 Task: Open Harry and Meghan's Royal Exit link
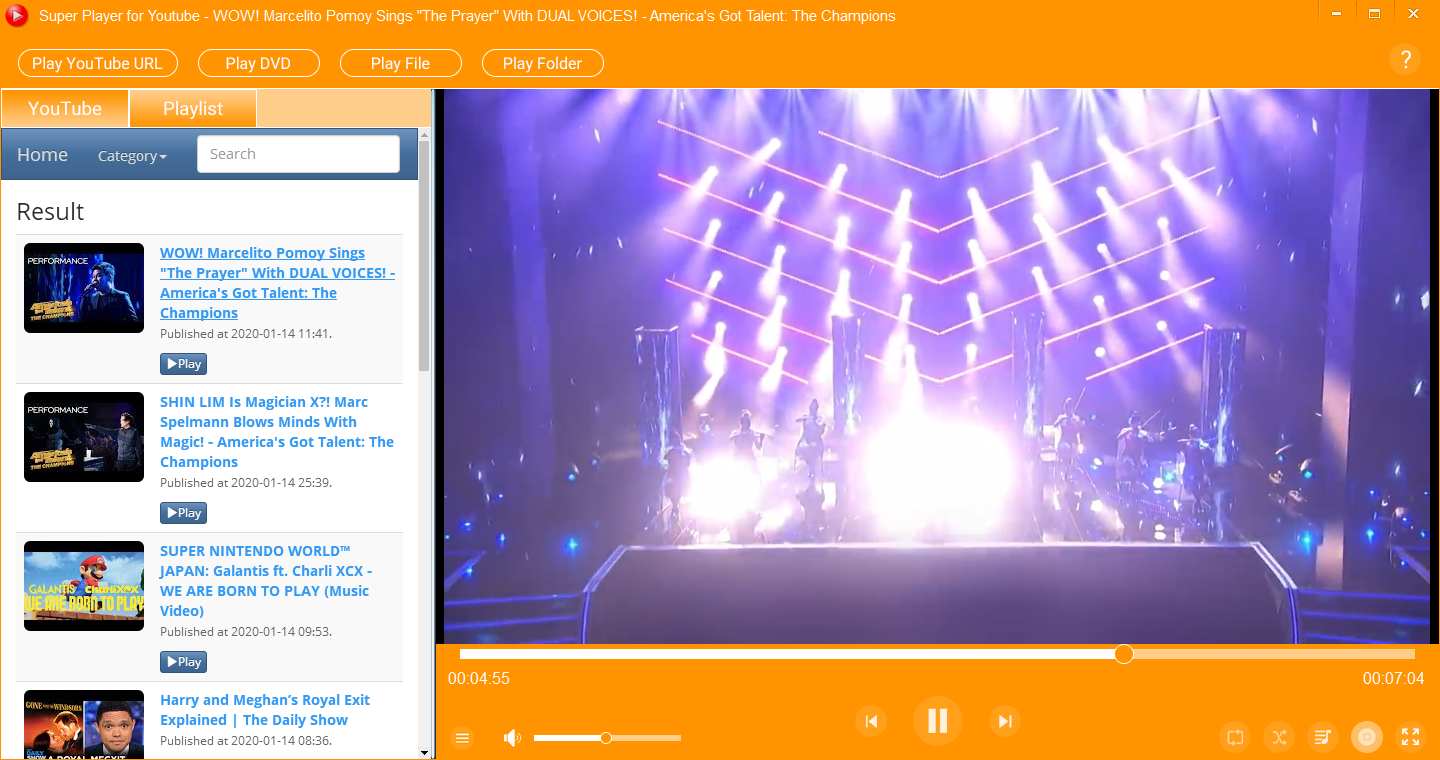point(265,710)
